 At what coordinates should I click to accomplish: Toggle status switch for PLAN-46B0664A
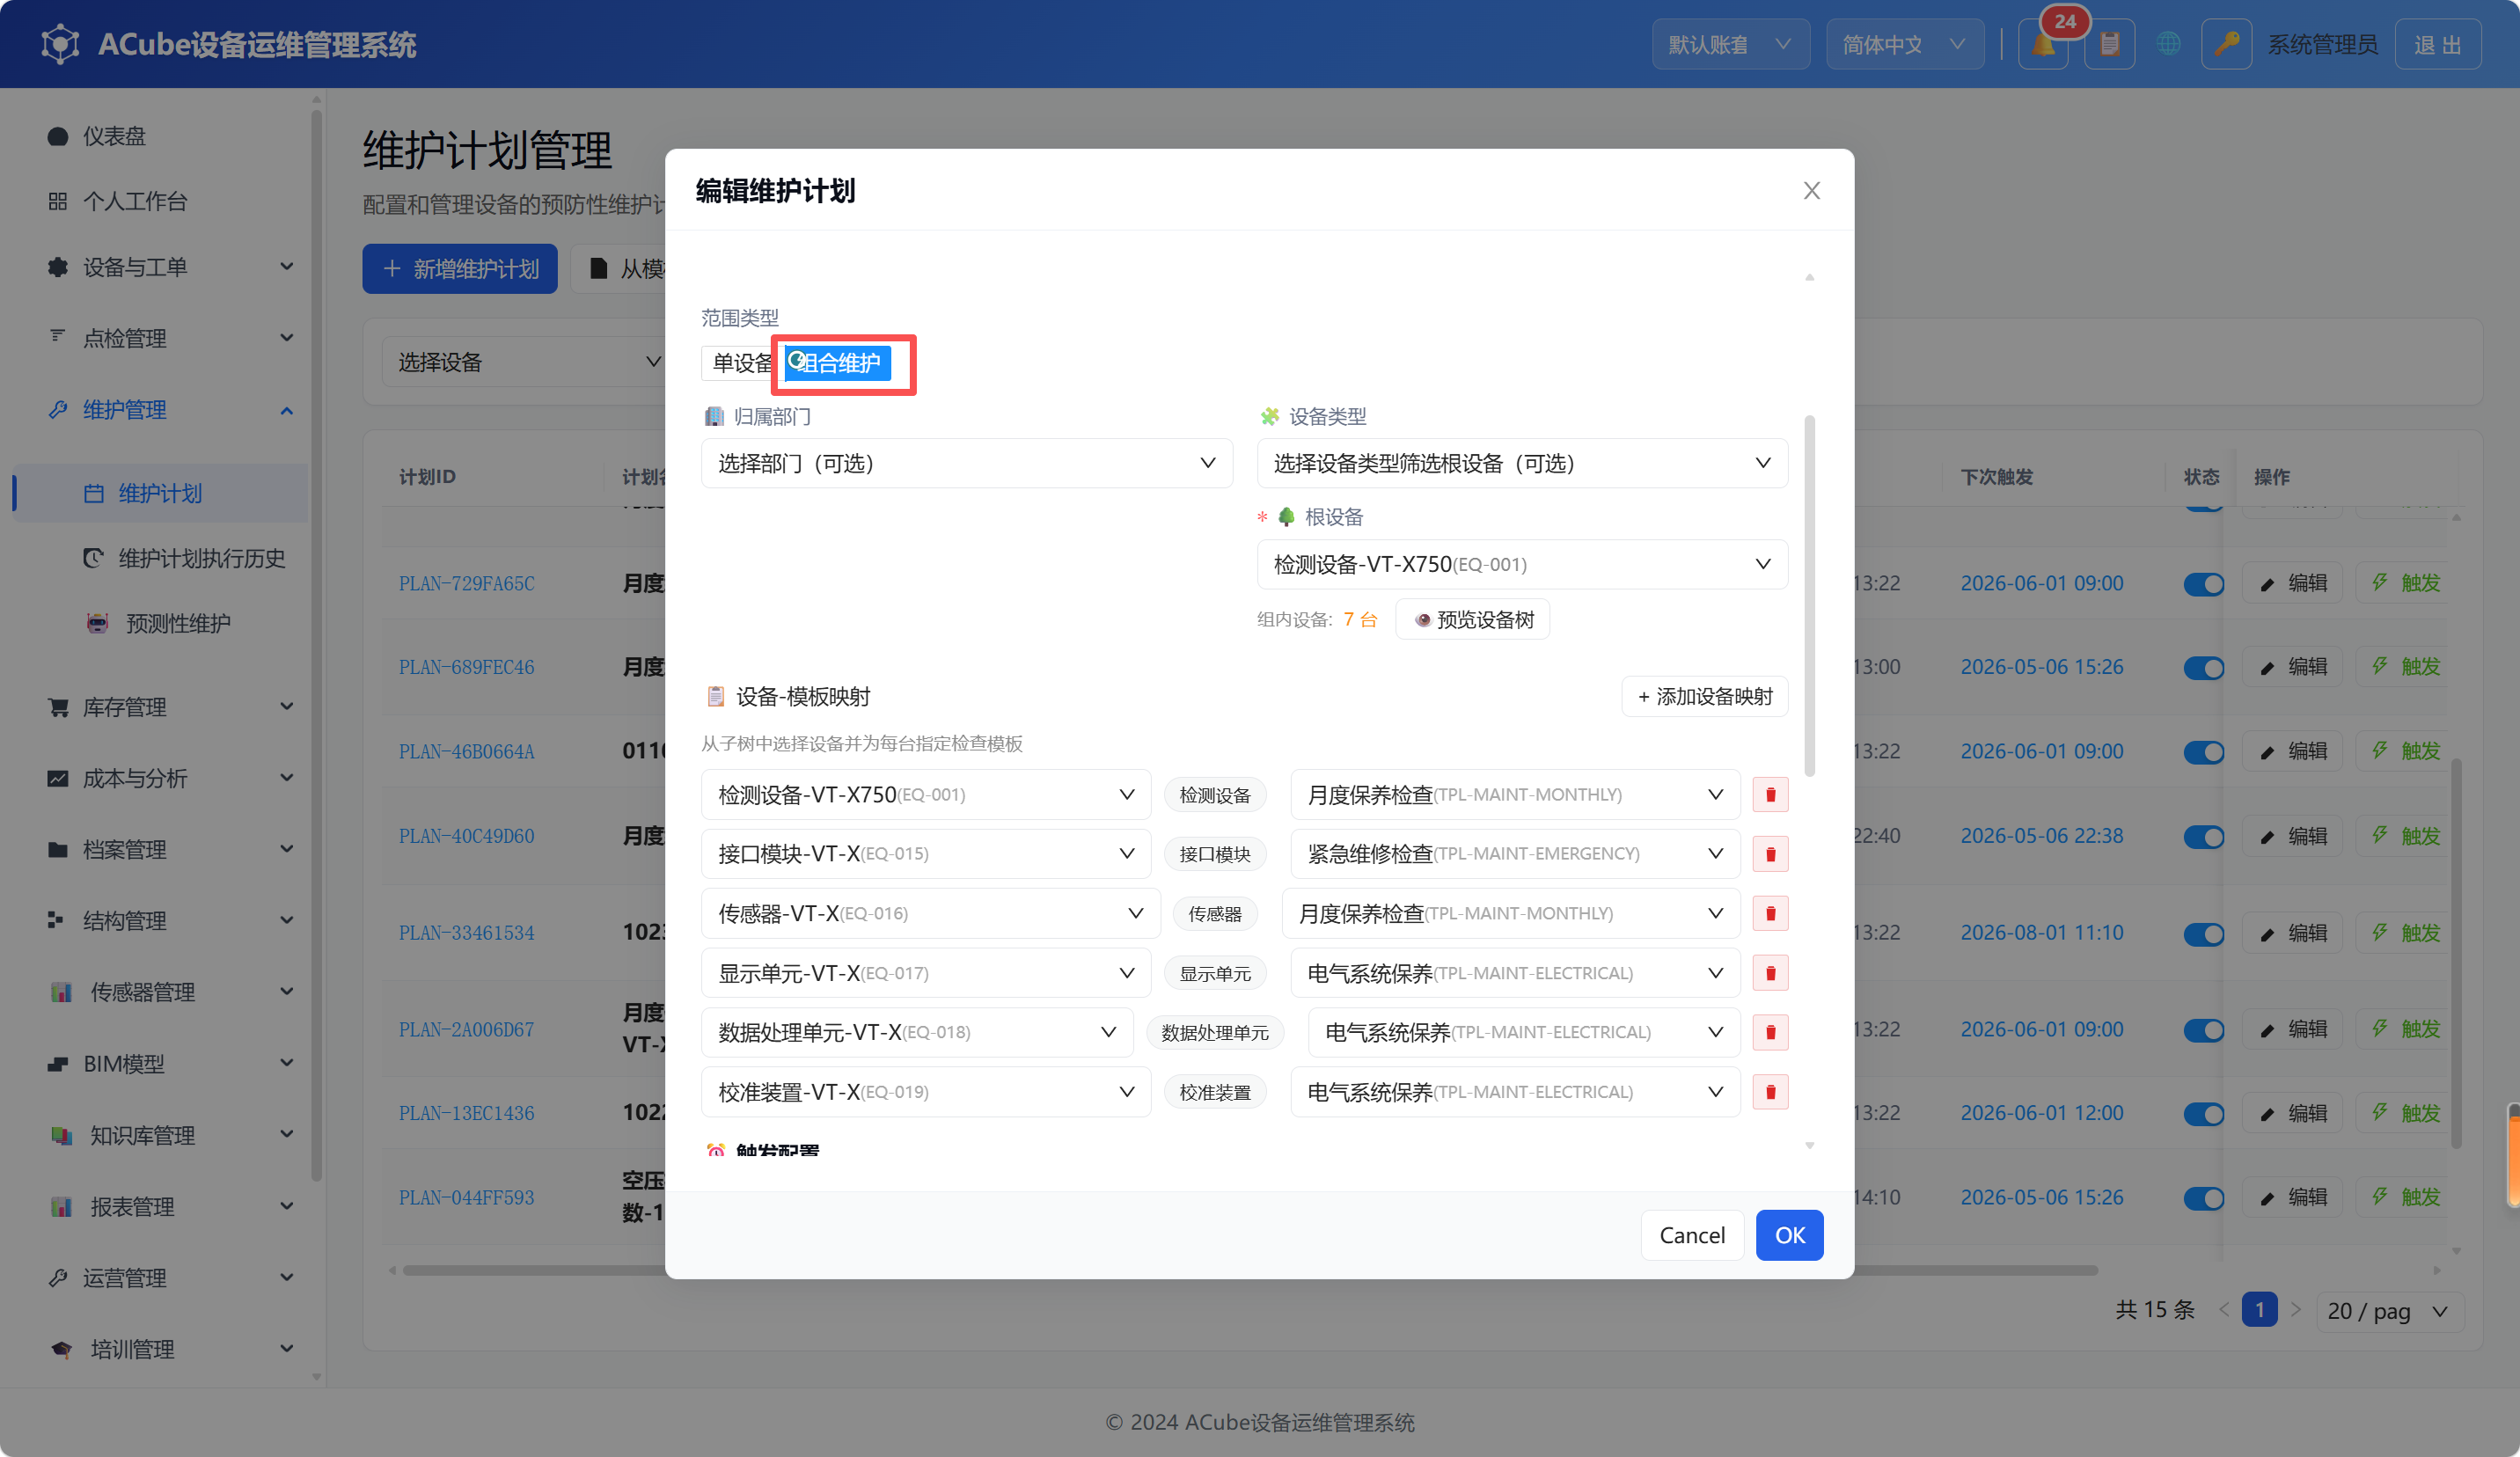point(2203,752)
